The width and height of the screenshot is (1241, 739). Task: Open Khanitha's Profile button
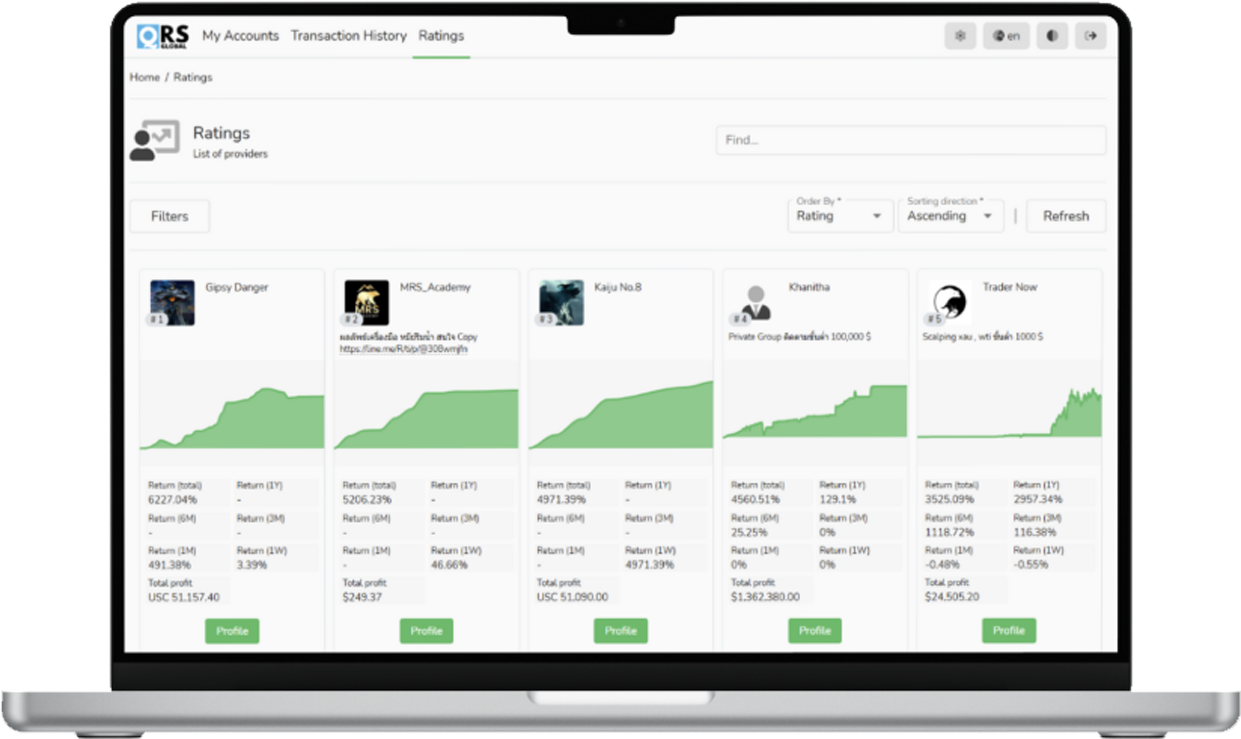(814, 631)
